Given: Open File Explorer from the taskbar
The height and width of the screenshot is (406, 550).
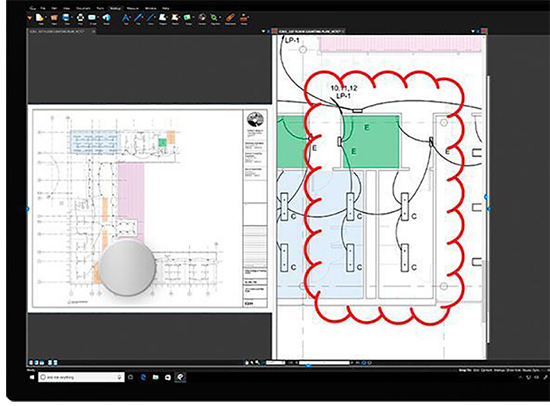Looking at the screenshot, I should [155, 377].
